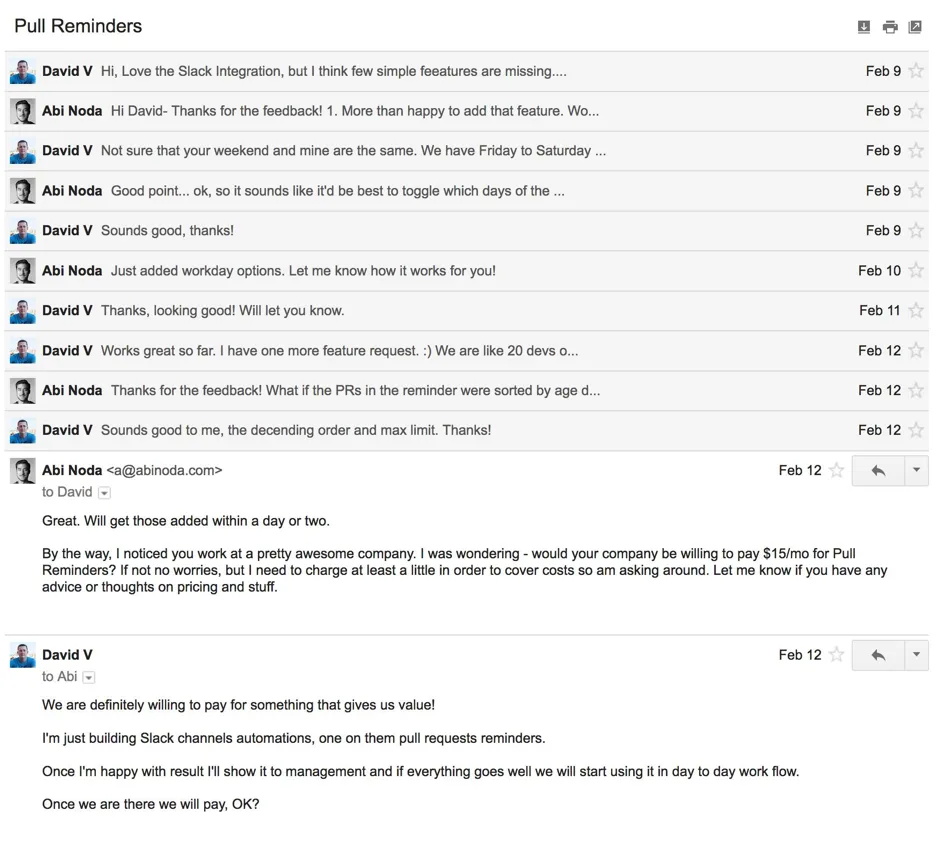Expand the "Sounds good, thanks!" message
This screenshot has width=939, height=849.
(x=467, y=231)
